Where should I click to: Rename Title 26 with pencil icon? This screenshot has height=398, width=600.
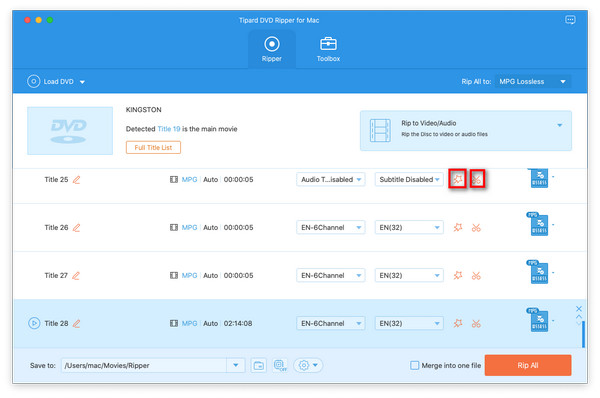tap(77, 228)
